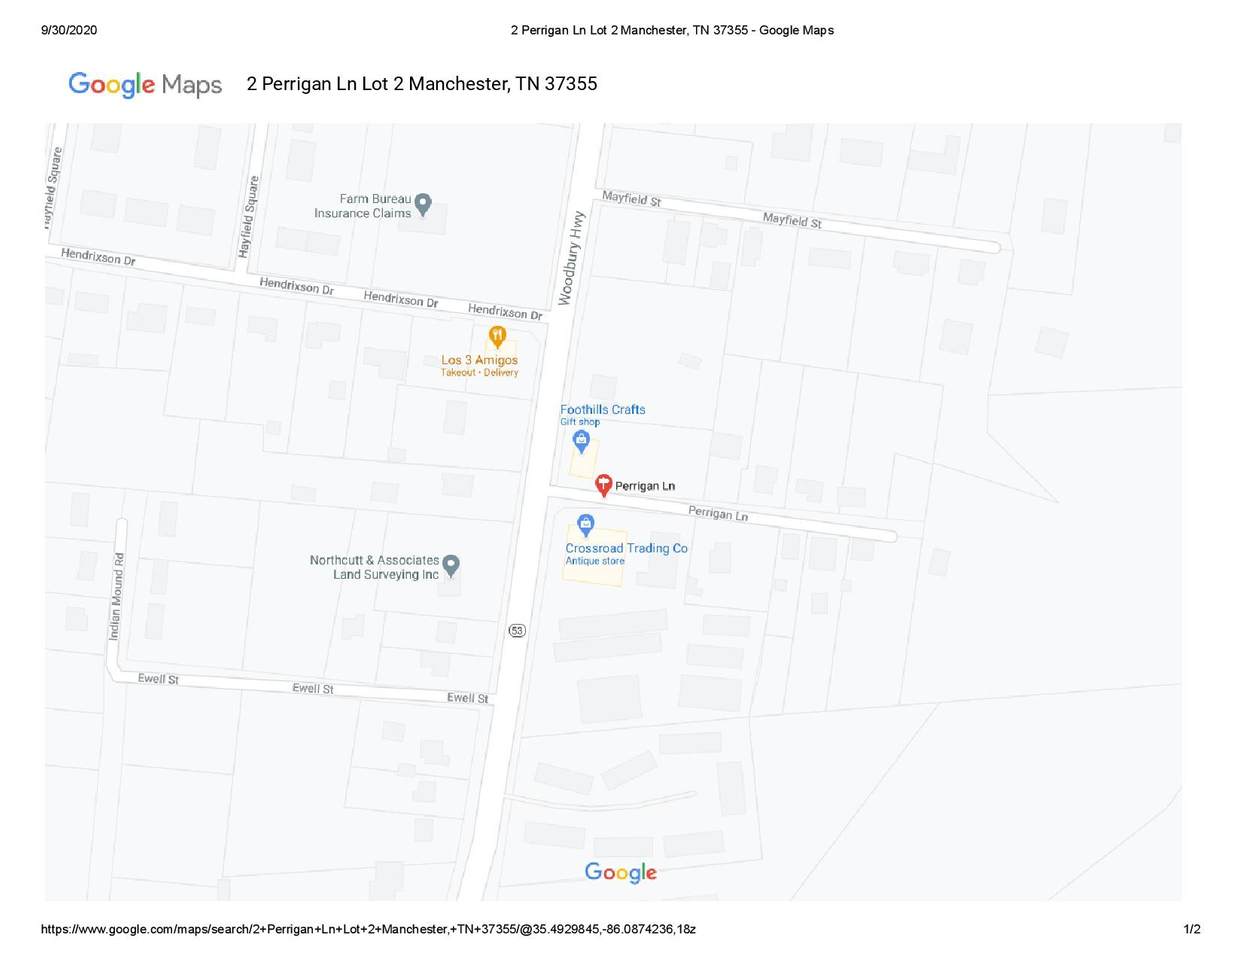Image resolution: width=1242 pixels, height=960 pixels.
Task: Open the google.com/maps URL in the footer
Action: tap(368, 929)
